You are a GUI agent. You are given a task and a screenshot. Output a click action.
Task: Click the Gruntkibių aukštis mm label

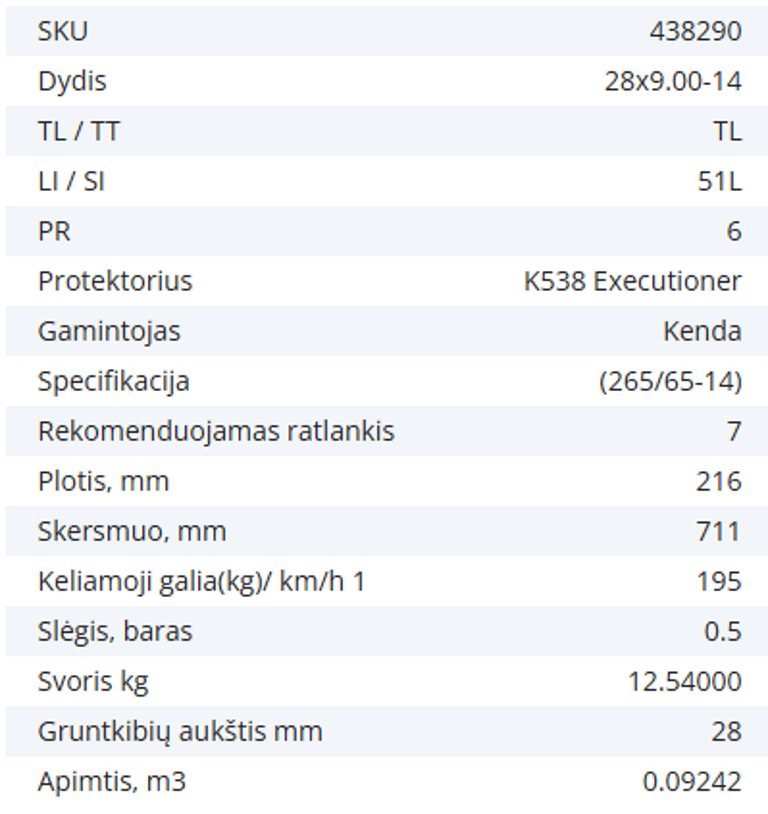point(180,731)
